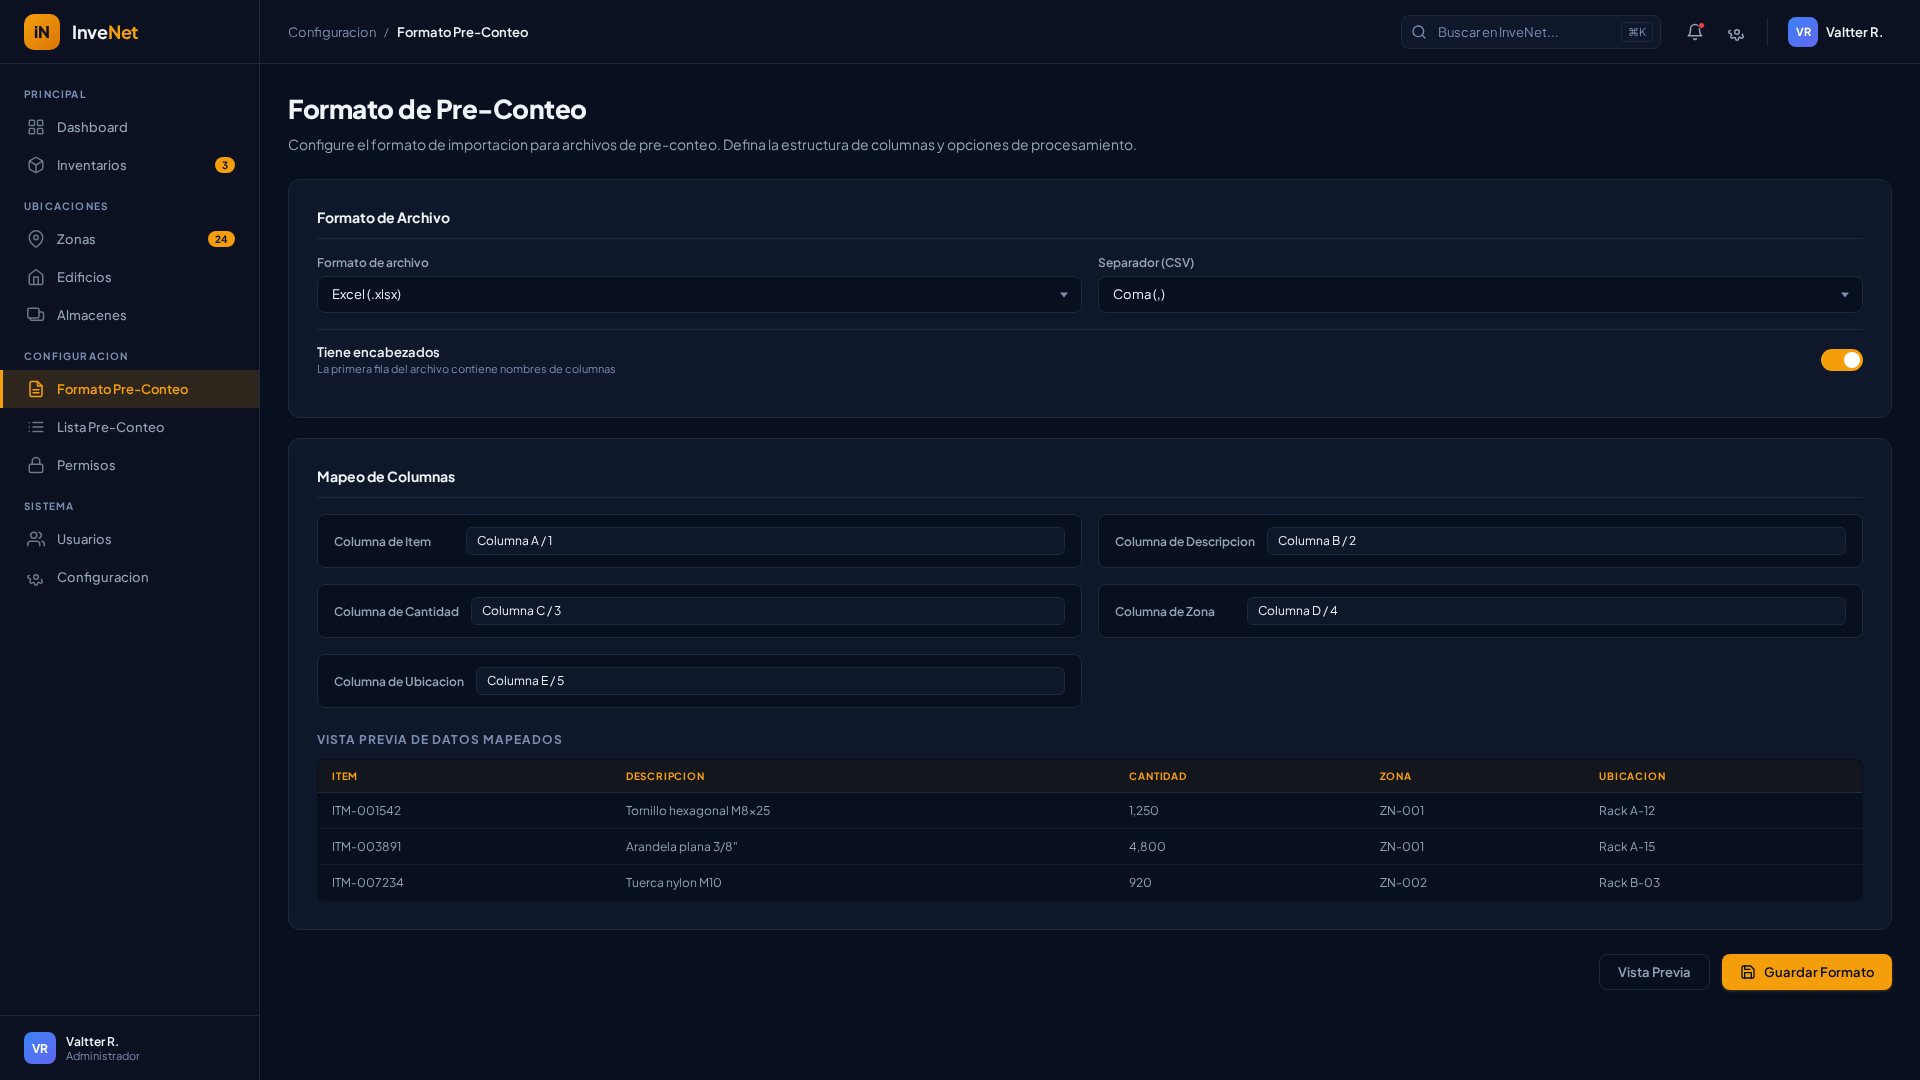The height and width of the screenshot is (1080, 1920).
Task: Disable the Tiene encabezados toggle
Action: [x=1841, y=360]
